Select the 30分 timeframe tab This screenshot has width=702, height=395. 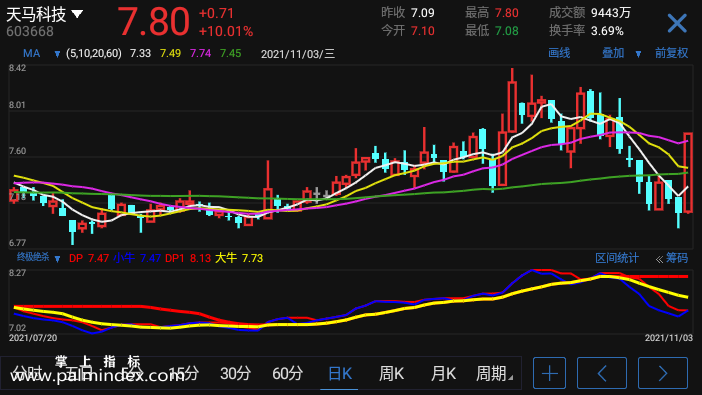235,373
